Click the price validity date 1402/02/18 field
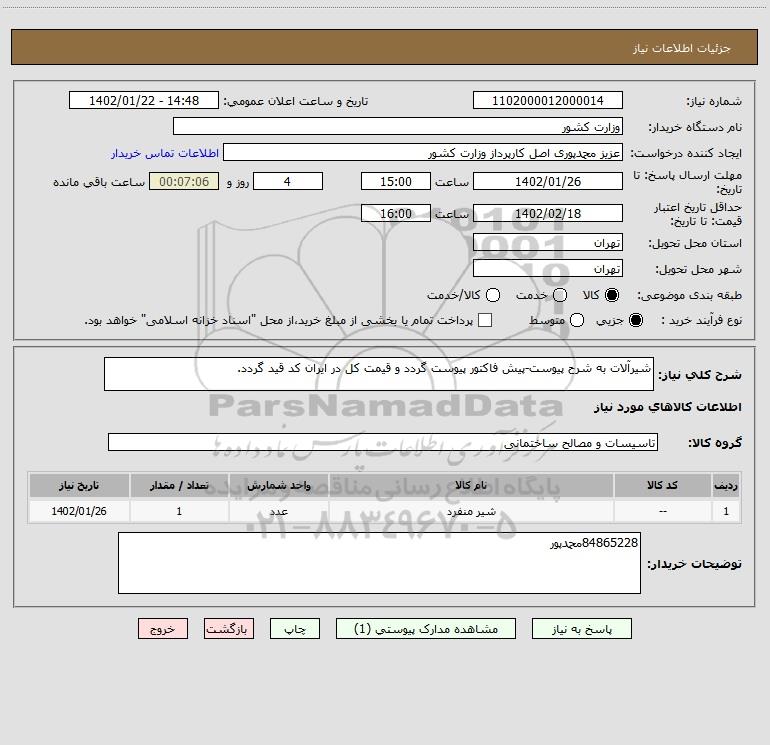The height and width of the screenshot is (745, 770). tap(548, 213)
